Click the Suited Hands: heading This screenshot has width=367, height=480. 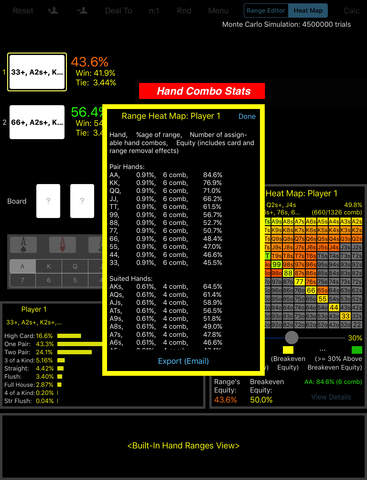pyautogui.click(x=131, y=279)
